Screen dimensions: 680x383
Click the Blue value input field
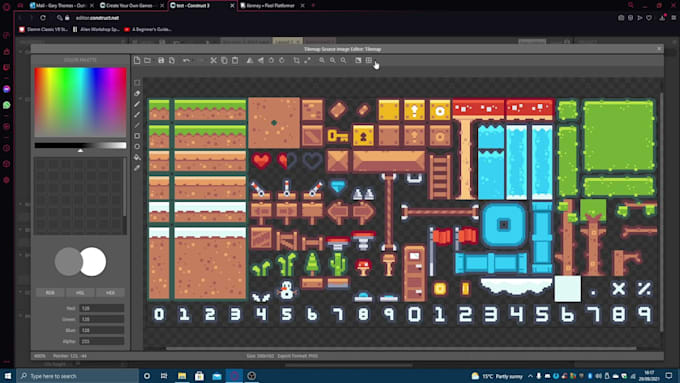pyautogui.click(x=102, y=330)
